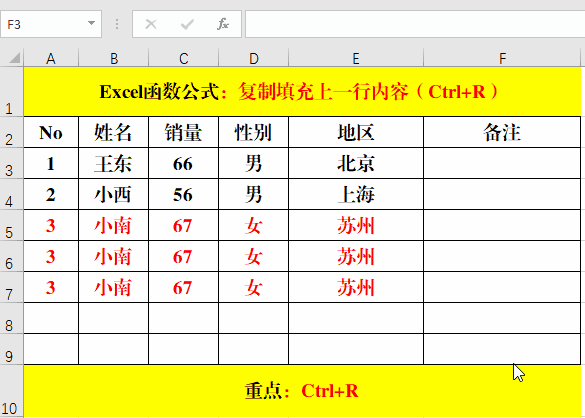585x418 pixels.
Task: Select row 10 header
Action: click(11, 391)
